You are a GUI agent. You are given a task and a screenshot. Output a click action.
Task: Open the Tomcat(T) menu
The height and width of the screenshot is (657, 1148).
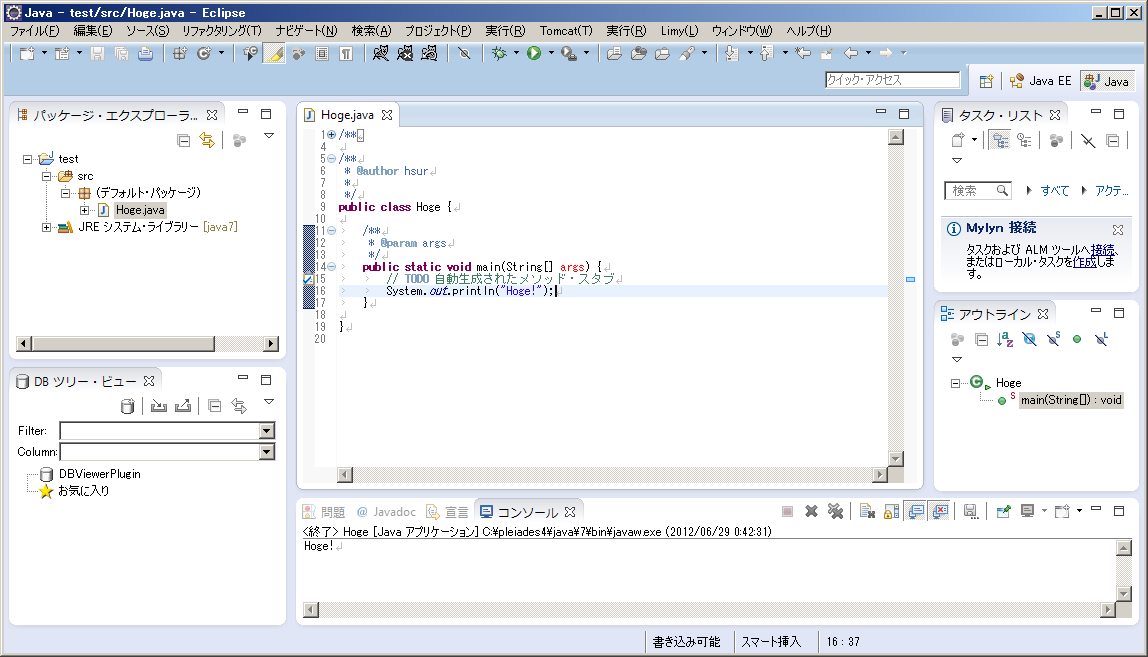pyautogui.click(x=565, y=31)
